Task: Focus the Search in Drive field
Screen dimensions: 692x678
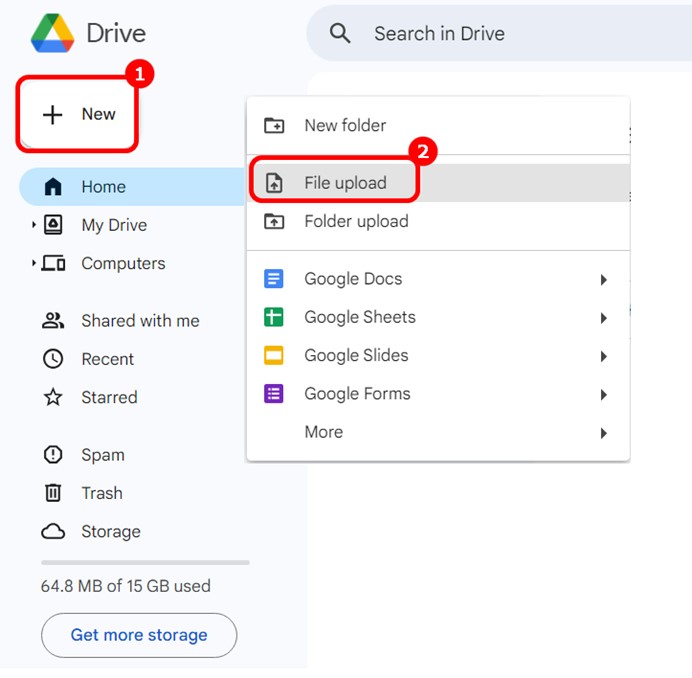Action: (499, 34)
